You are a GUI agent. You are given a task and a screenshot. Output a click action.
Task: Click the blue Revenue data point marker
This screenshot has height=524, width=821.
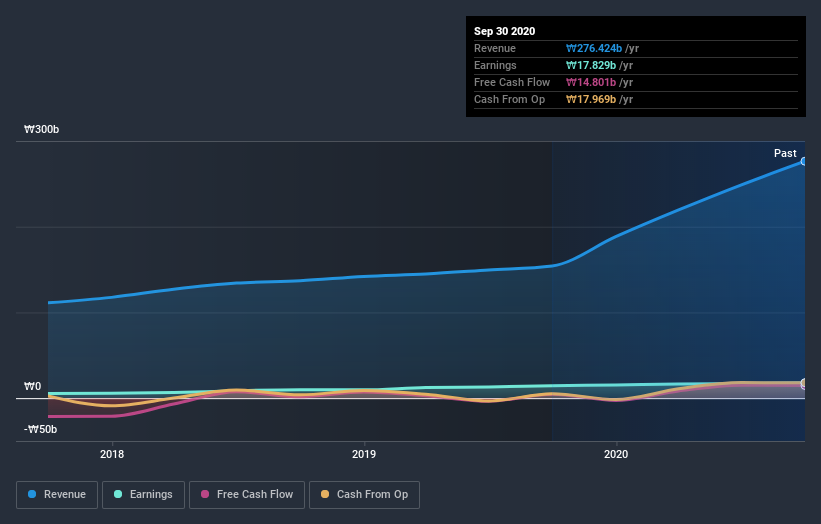pyautogui.click(x=804, y=162)
